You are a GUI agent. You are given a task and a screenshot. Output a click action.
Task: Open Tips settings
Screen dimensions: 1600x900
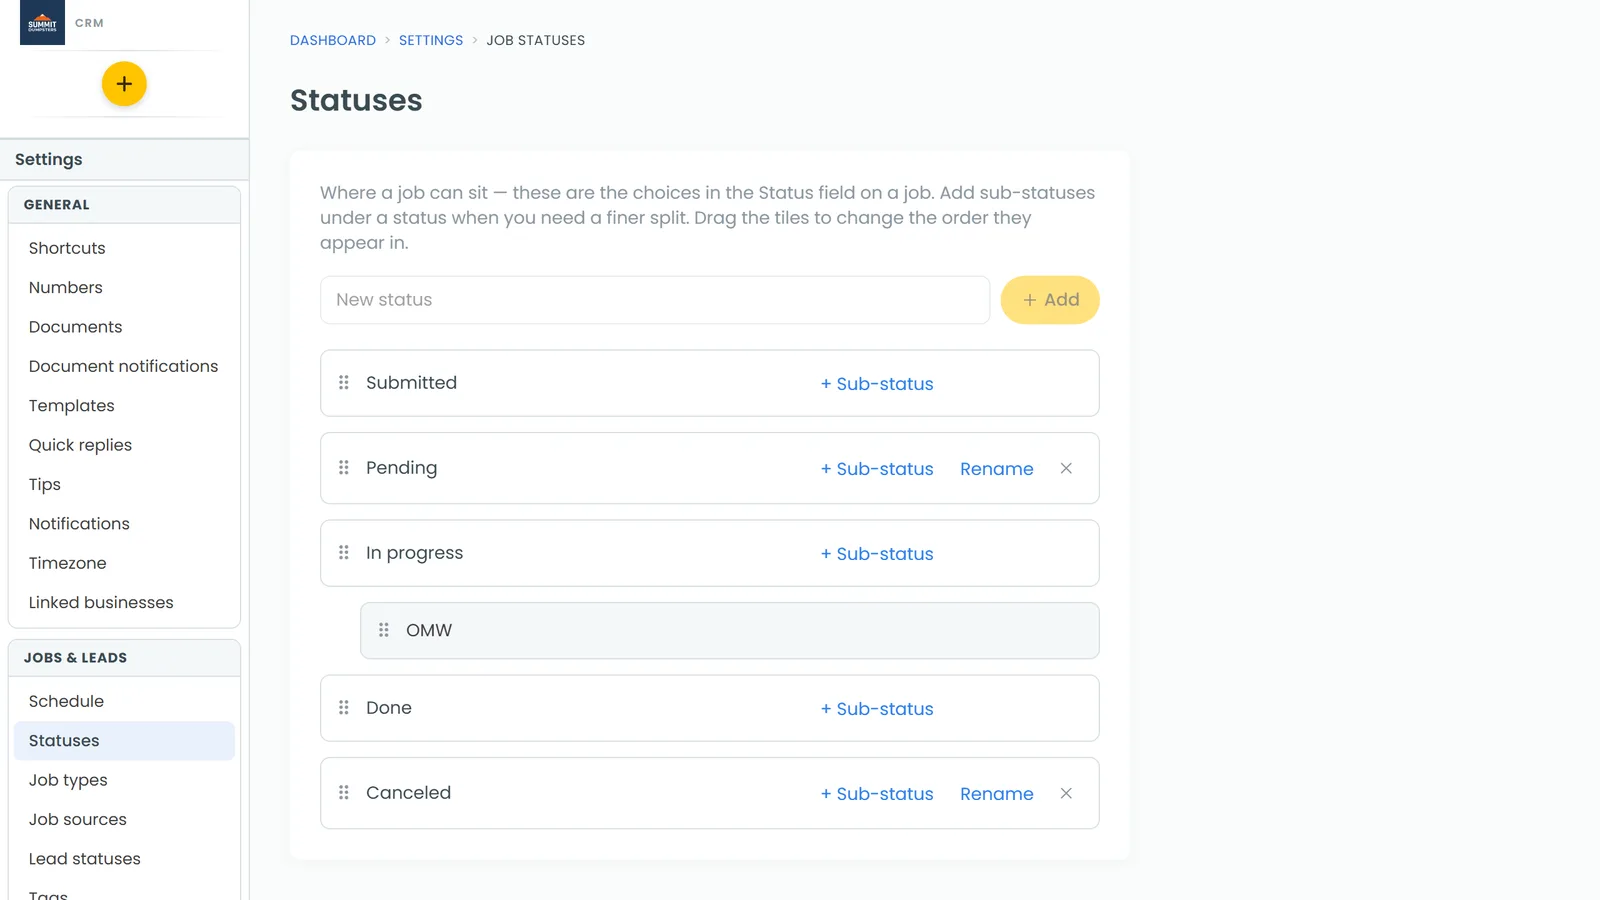(x=125, y=484)
